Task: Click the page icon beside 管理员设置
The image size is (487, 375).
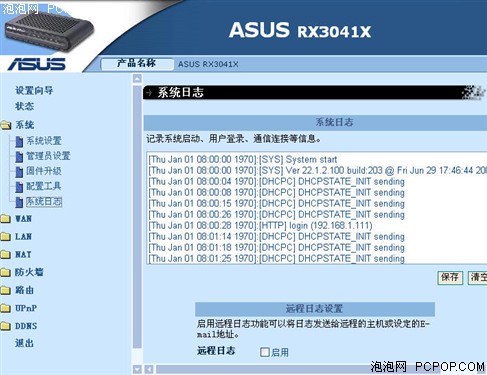Action: 19,156
